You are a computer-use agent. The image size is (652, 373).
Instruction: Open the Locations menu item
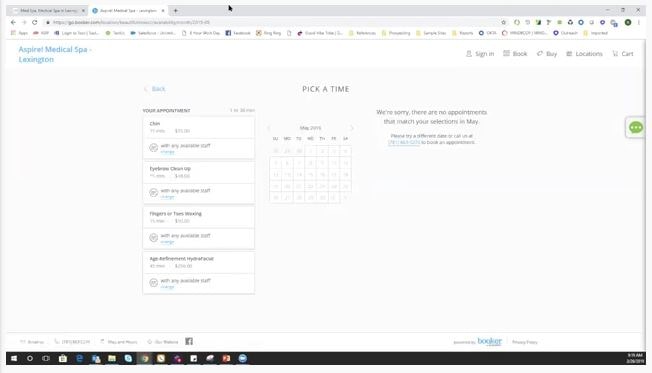pos(584,54)
